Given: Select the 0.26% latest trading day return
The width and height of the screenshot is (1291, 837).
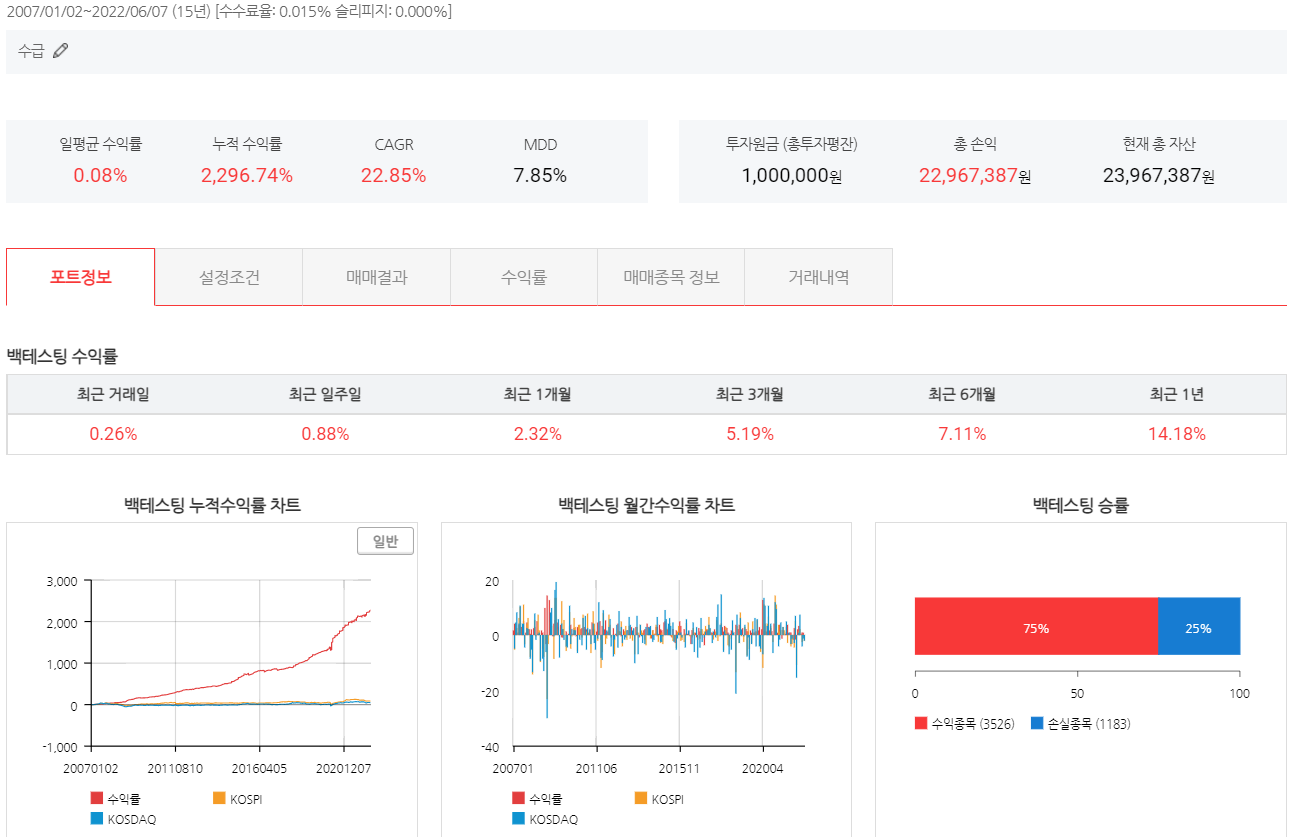Looking at the screenshot, I should tap(113, 434).
